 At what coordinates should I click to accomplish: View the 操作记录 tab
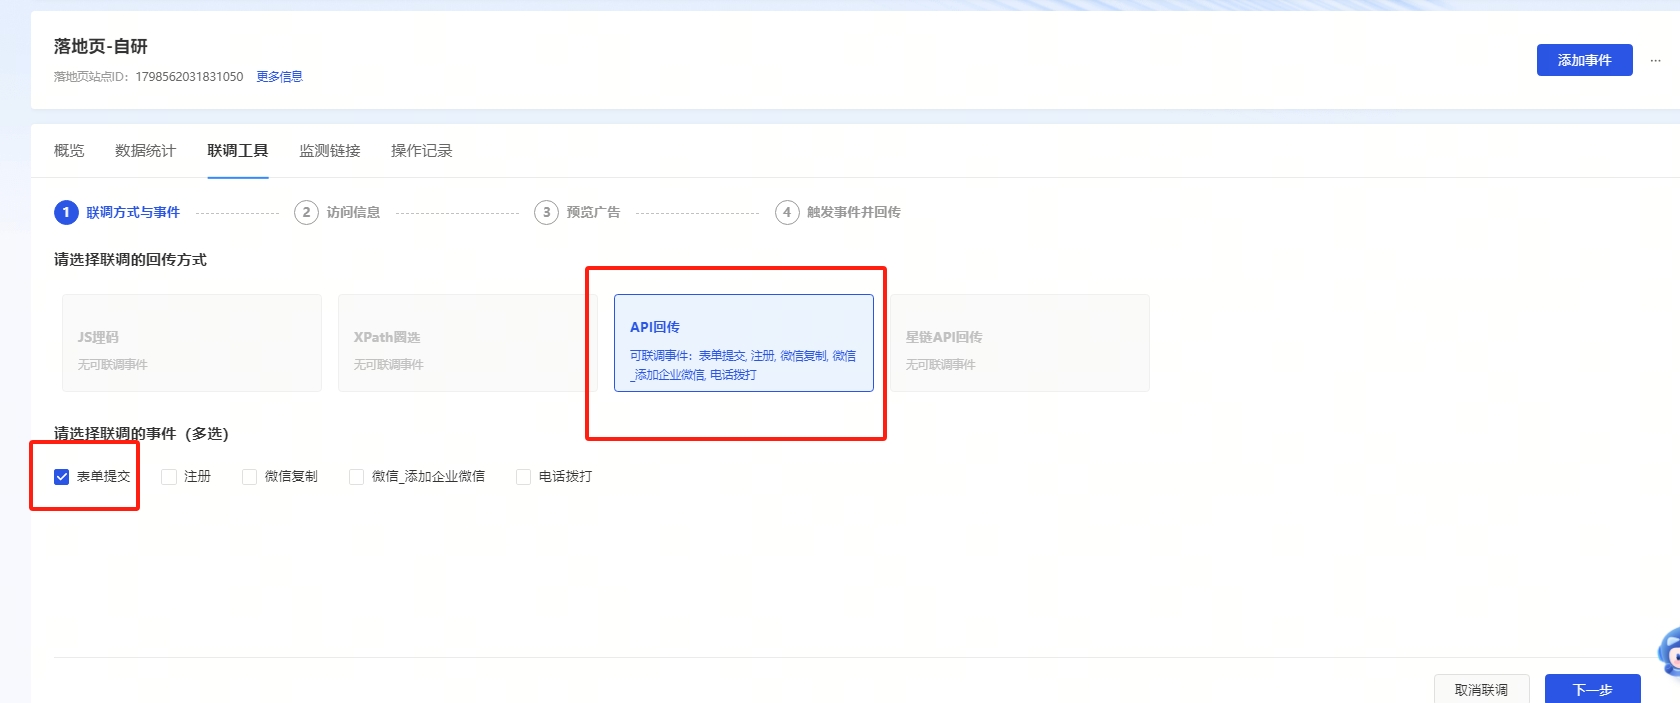(x=421, y=151)
